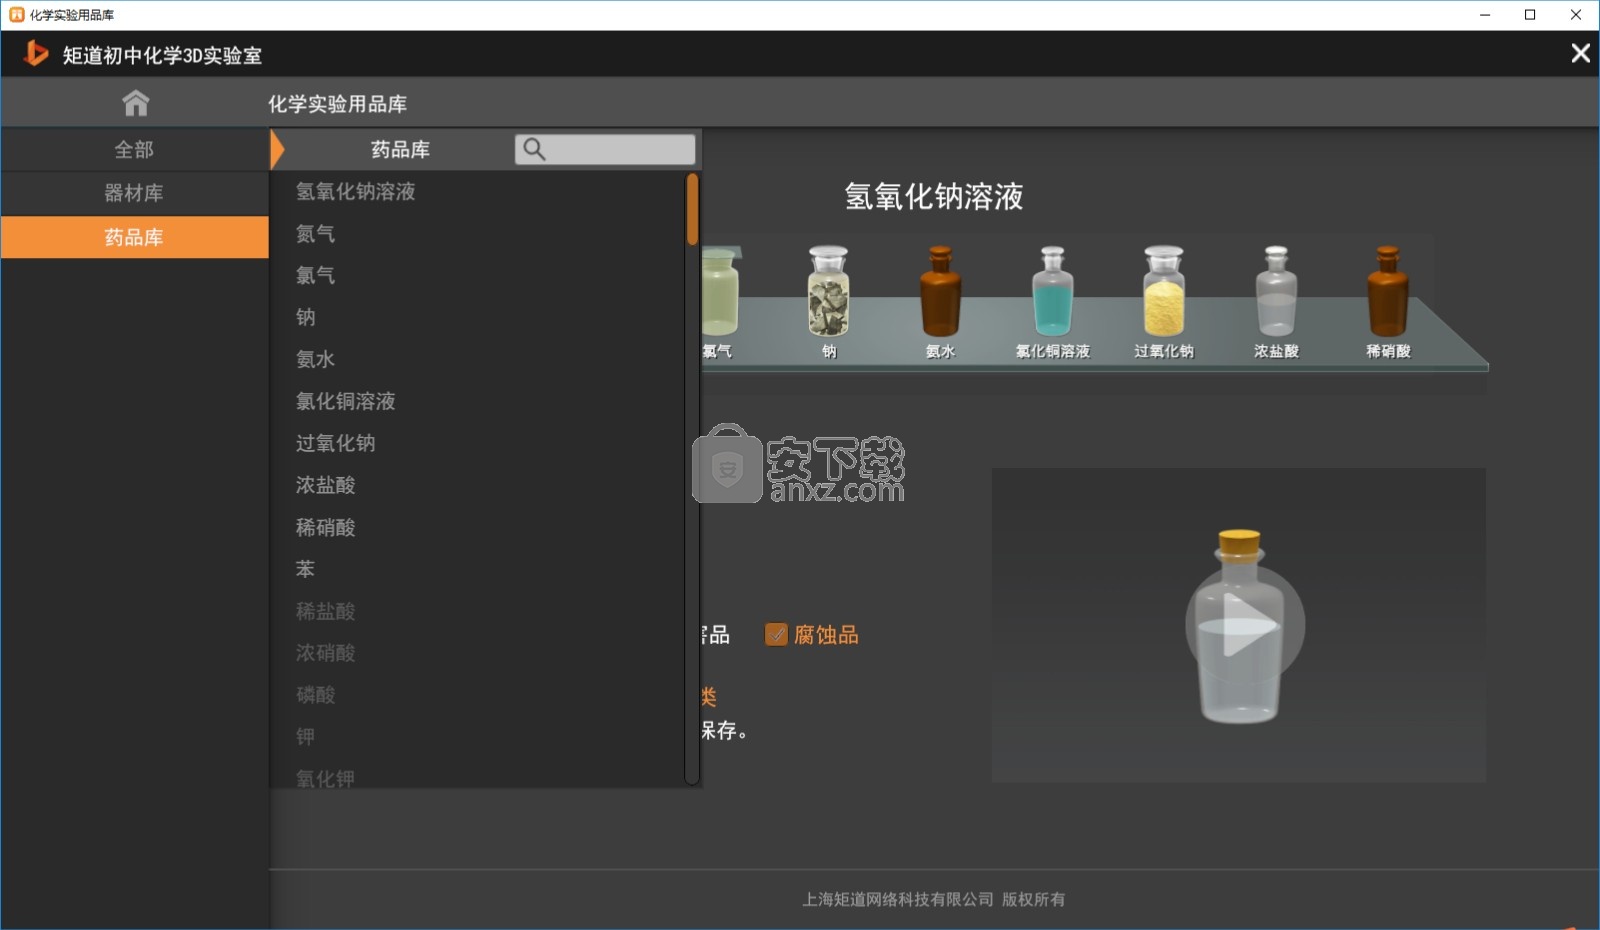
Task: Choose 磷酸 in the list
Action: [315, 695]
